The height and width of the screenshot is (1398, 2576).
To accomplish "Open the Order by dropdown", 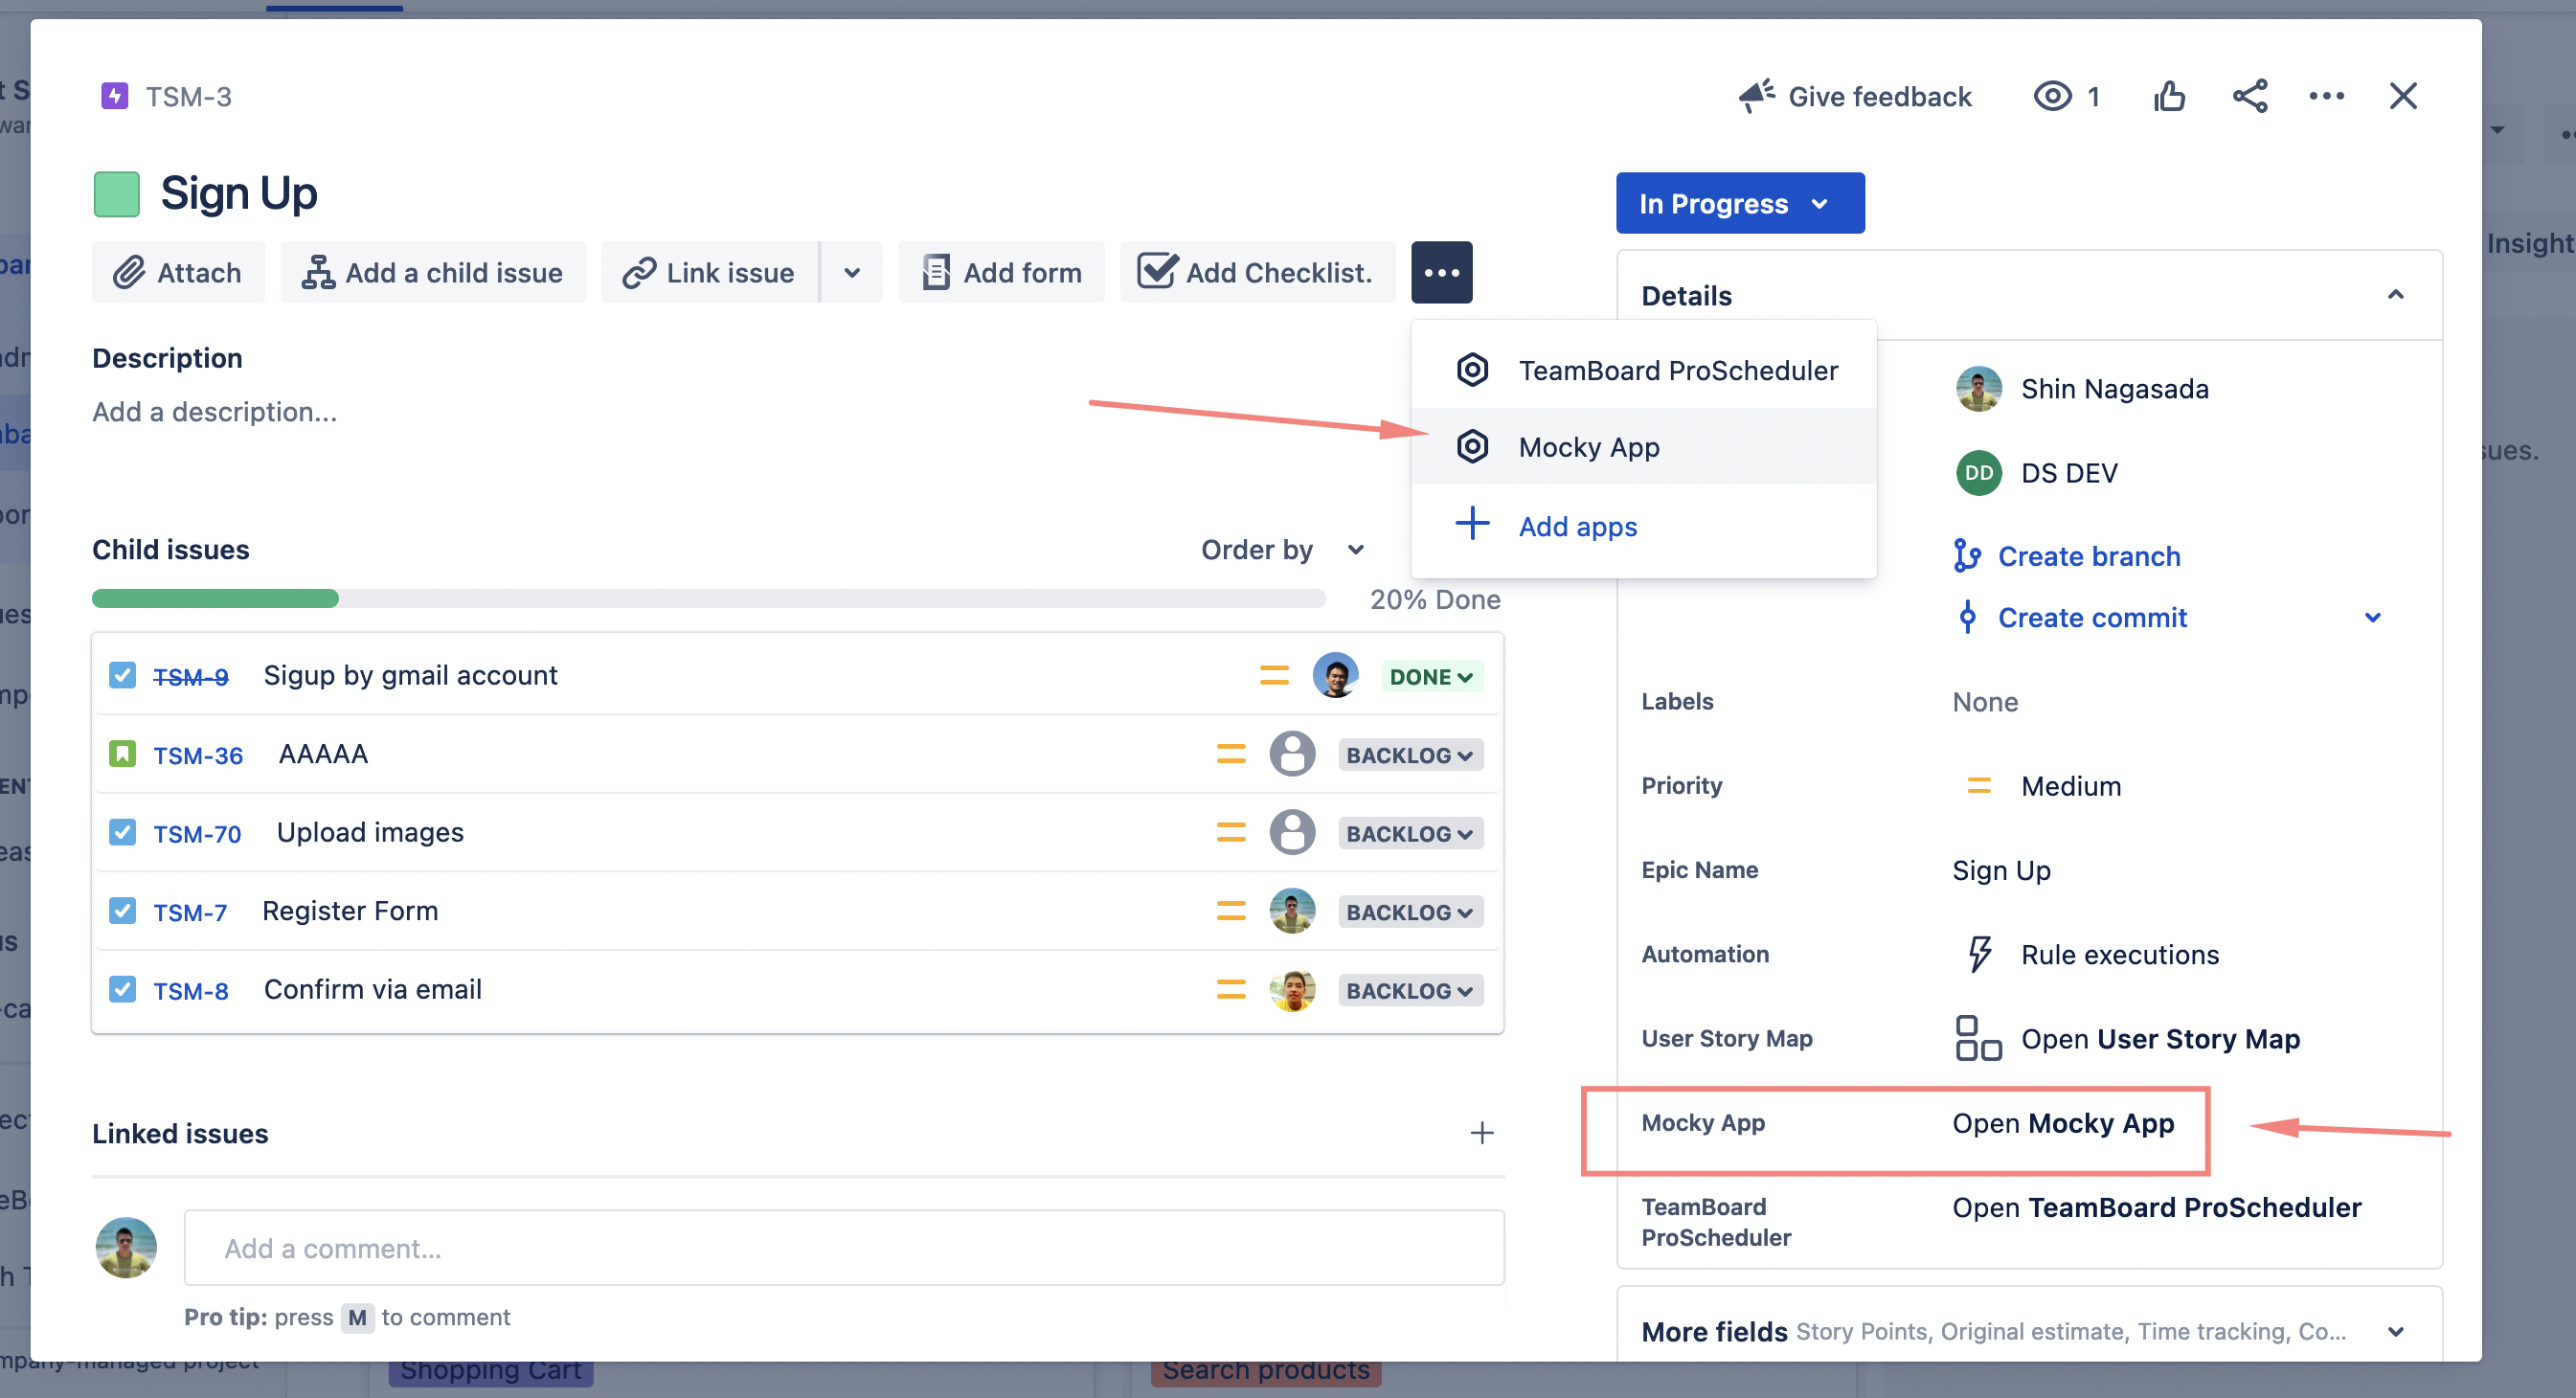I will pyautogui.click(x=1282, y=549).
